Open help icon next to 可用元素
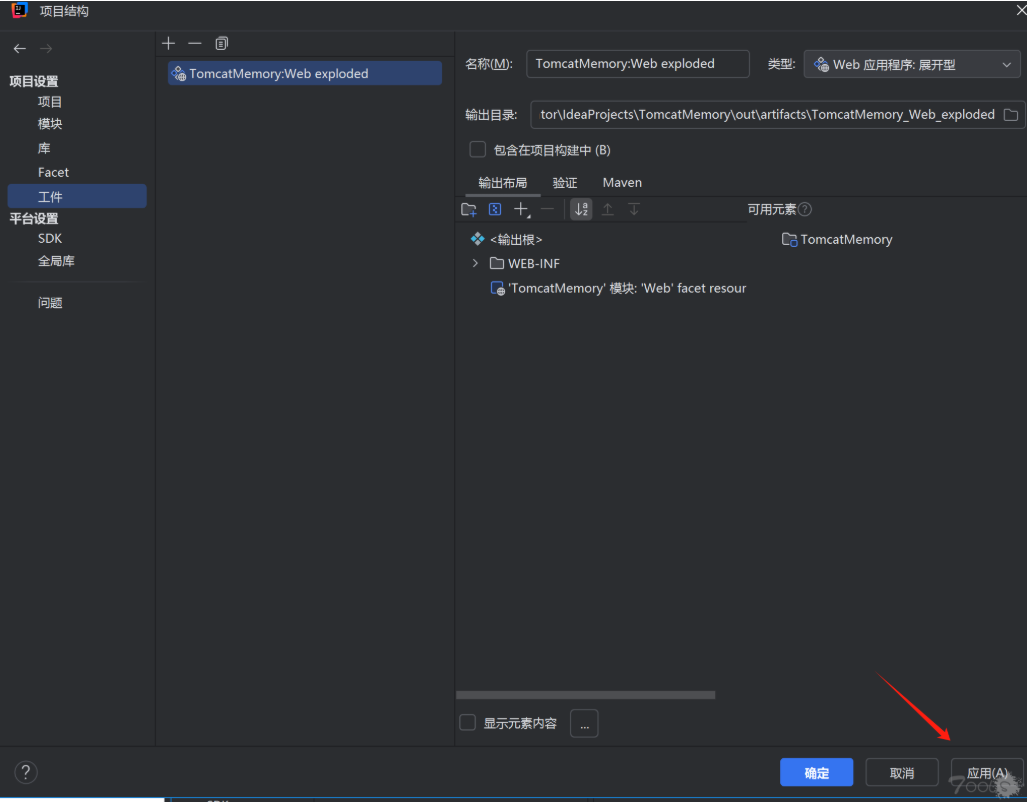The image size is (1028, 802). coord(805,209)
